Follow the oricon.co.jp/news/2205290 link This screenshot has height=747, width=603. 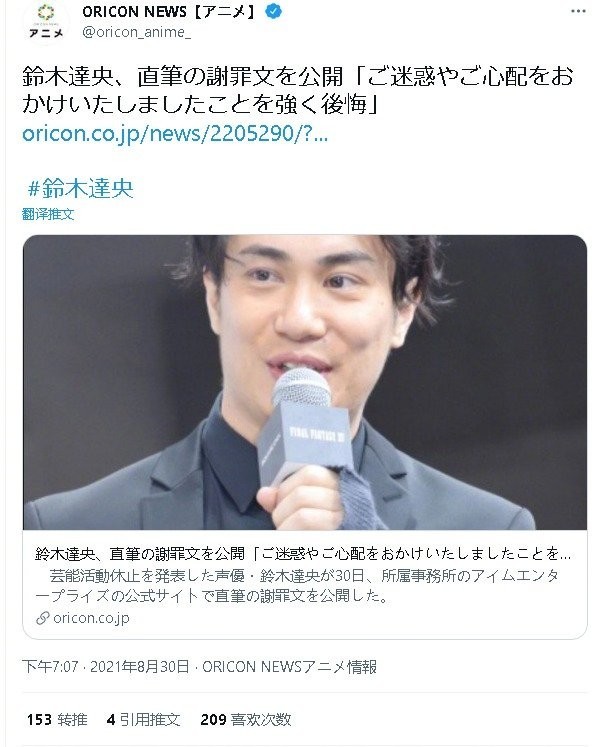click(175, 133)
